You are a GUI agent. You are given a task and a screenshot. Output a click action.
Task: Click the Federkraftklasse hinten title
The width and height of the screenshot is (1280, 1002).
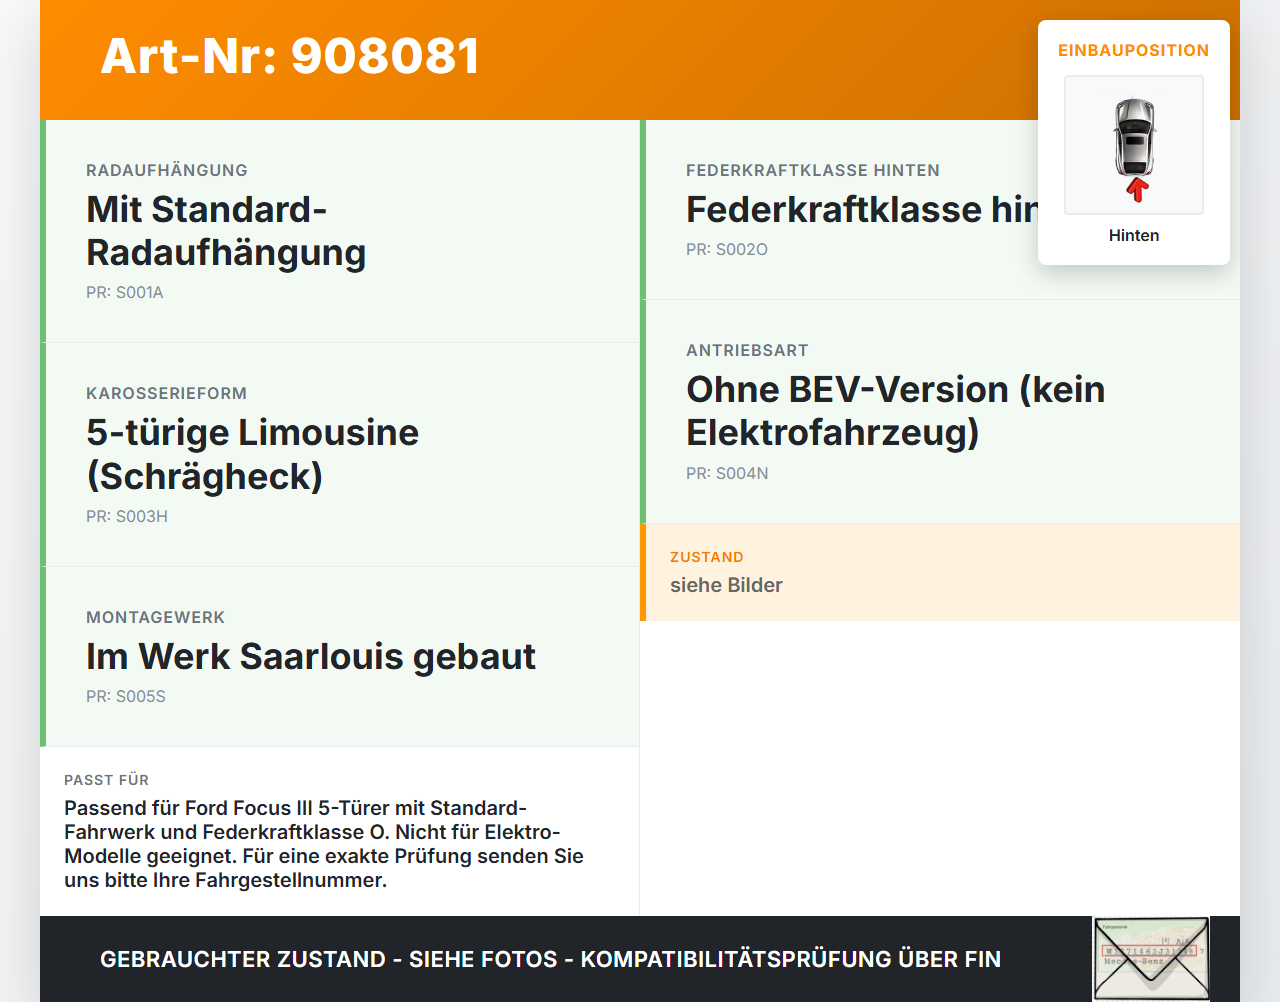point(862,210)
